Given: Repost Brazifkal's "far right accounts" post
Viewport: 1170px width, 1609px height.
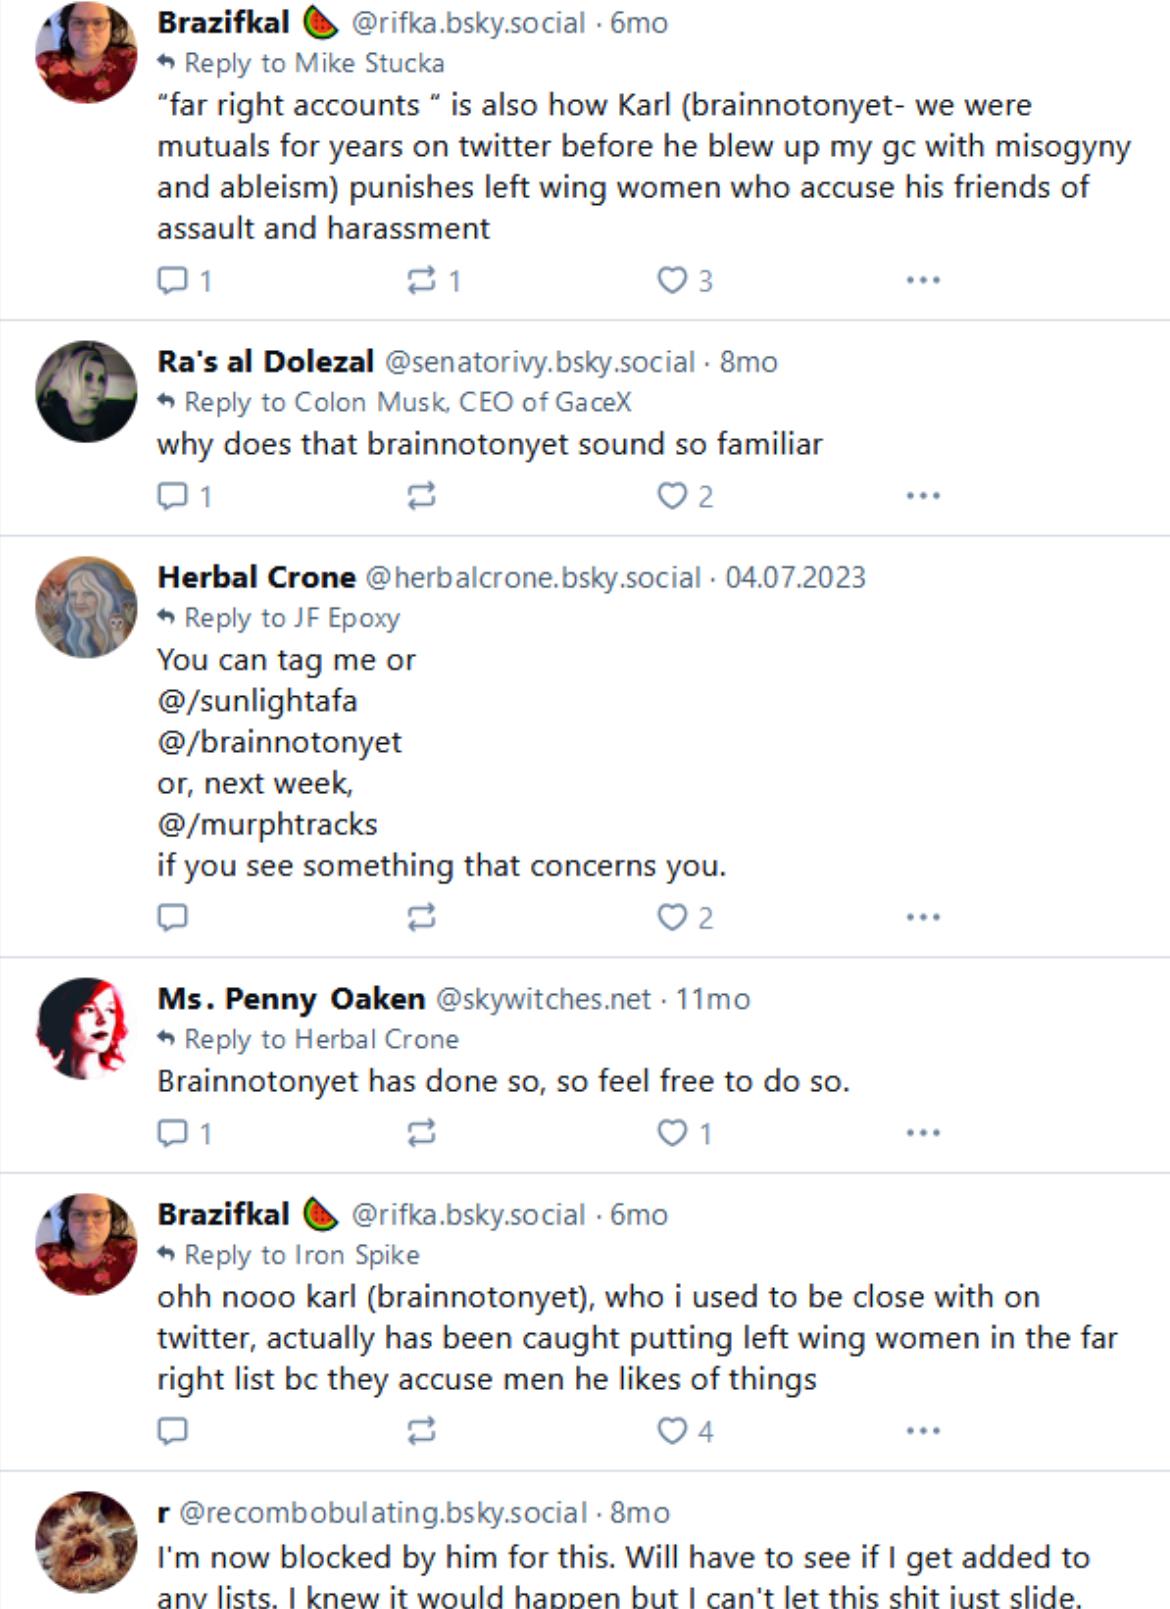Looking at the screenshot, I should click(x=421, y=280).
